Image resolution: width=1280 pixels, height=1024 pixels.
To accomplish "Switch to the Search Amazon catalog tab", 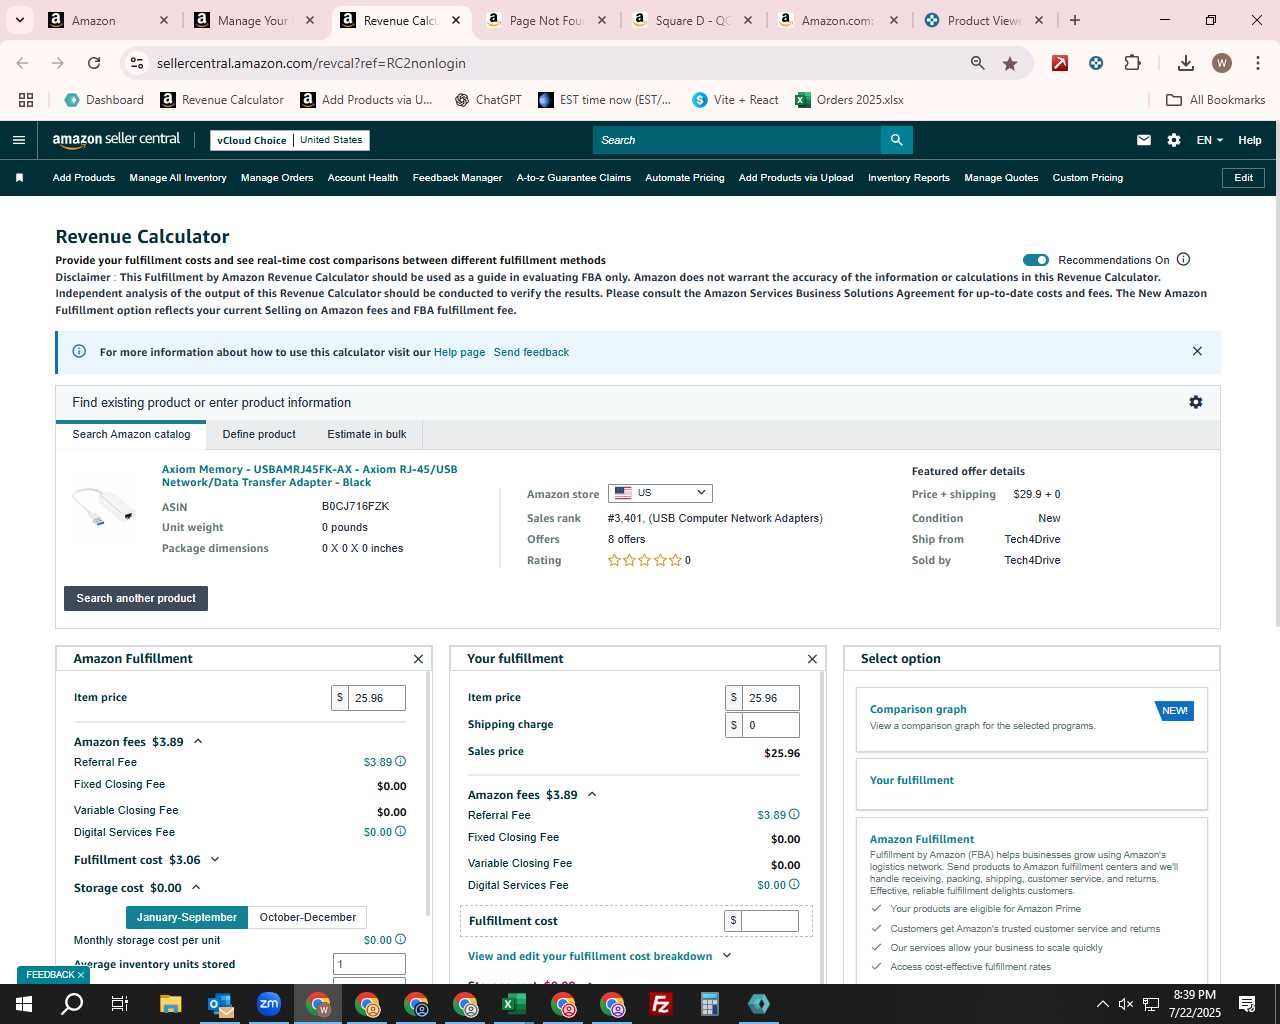I will [131, 434].
